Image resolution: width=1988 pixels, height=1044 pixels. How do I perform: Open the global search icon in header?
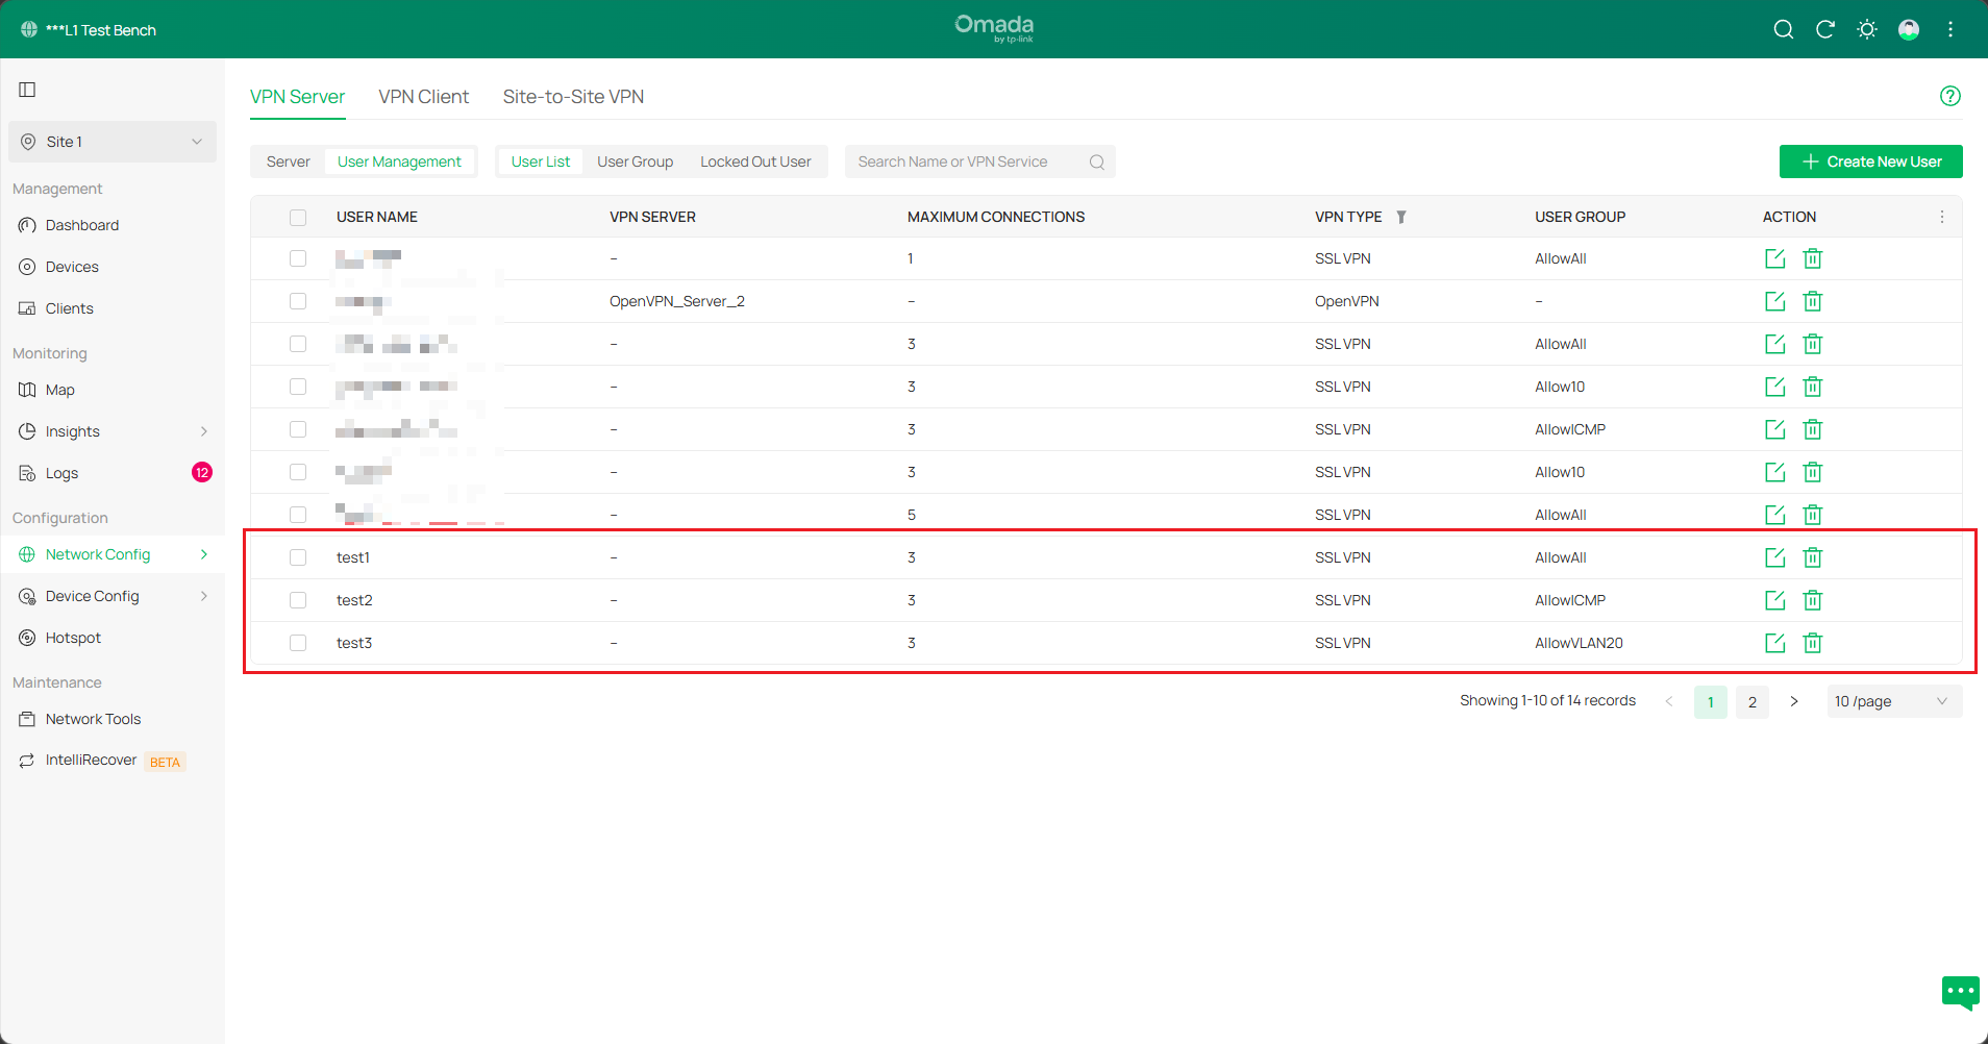click(1783, 30)
